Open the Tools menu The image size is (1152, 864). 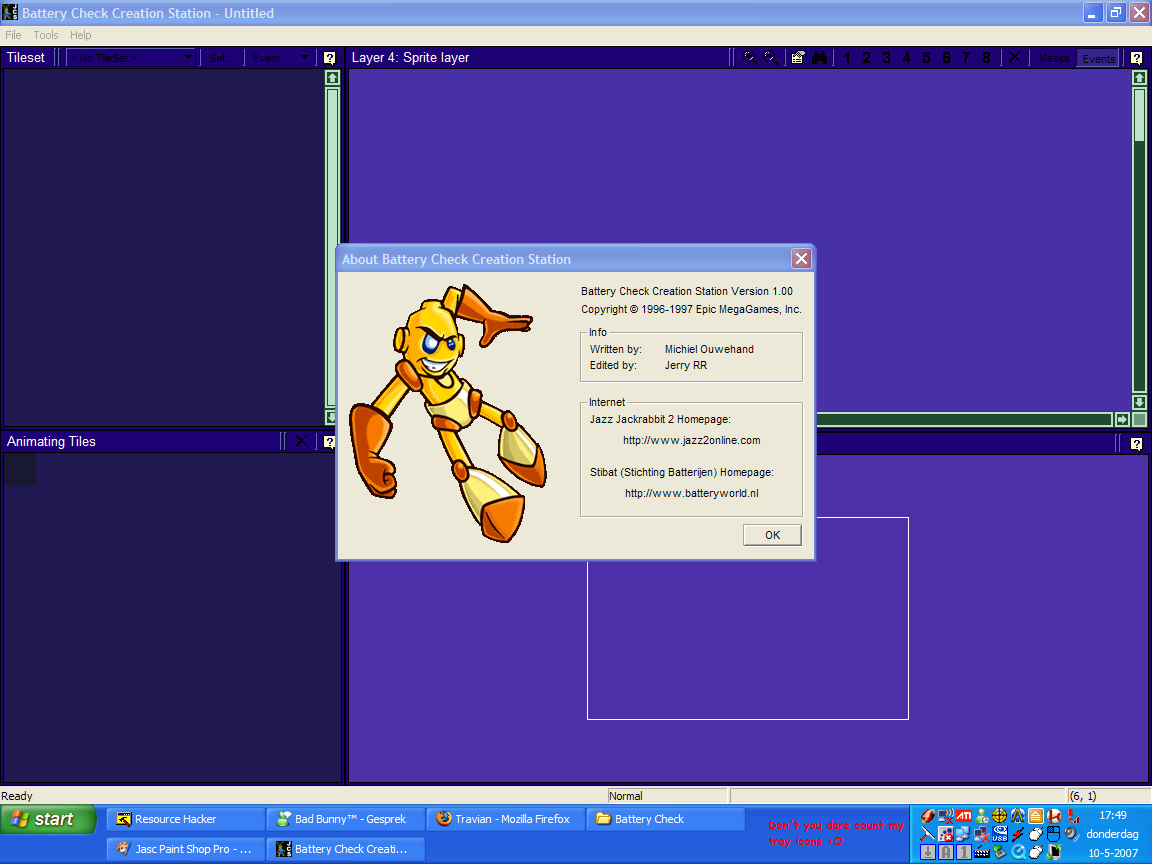pyautogui.click(x=46, y=35)
